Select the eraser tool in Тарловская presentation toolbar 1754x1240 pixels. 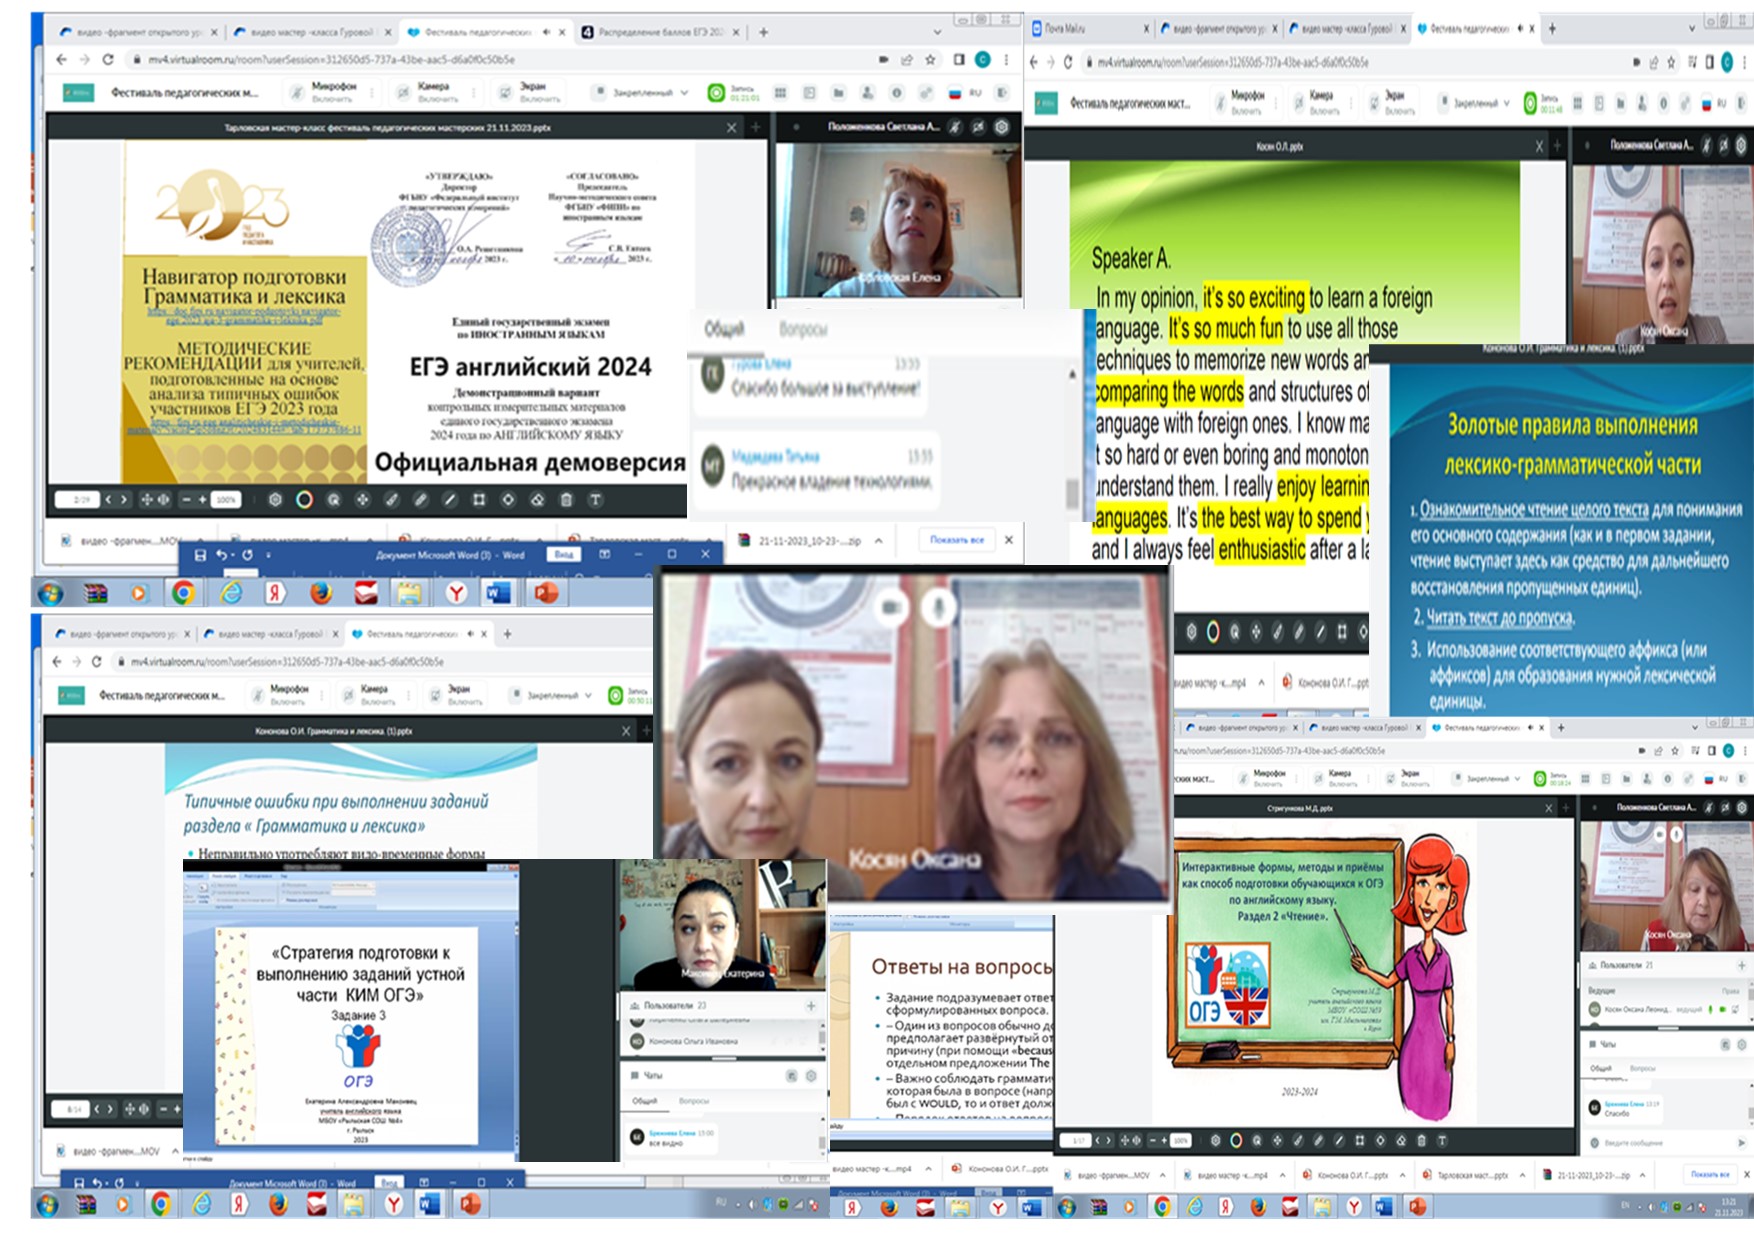click(536, 499)
